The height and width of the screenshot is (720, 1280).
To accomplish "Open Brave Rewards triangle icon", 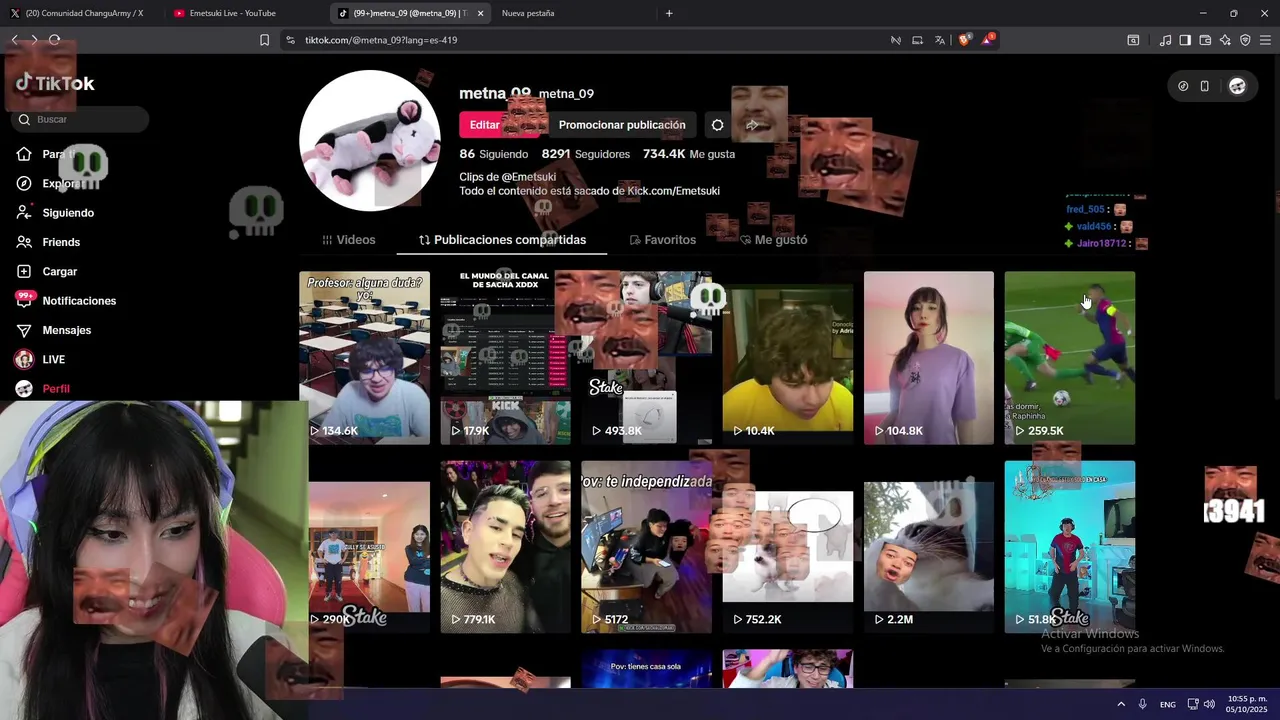I will [989, 40].
